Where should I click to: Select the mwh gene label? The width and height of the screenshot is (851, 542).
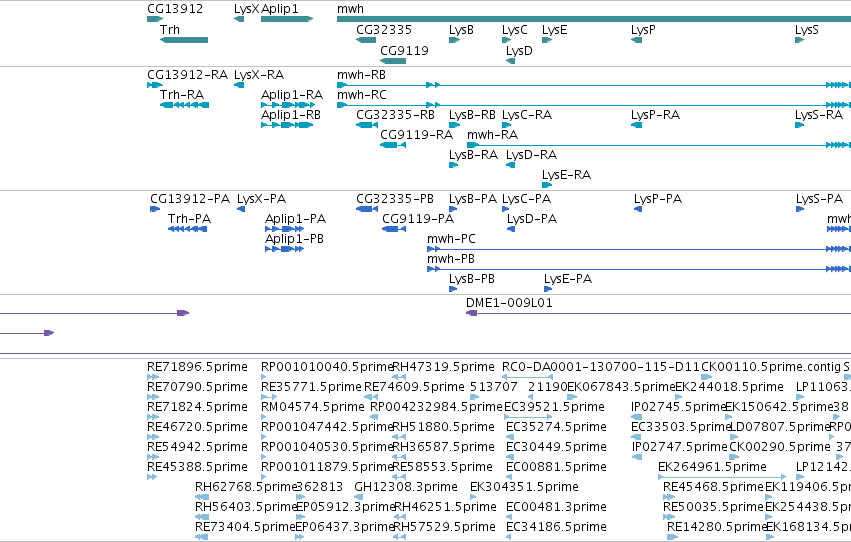click(350, 9)
